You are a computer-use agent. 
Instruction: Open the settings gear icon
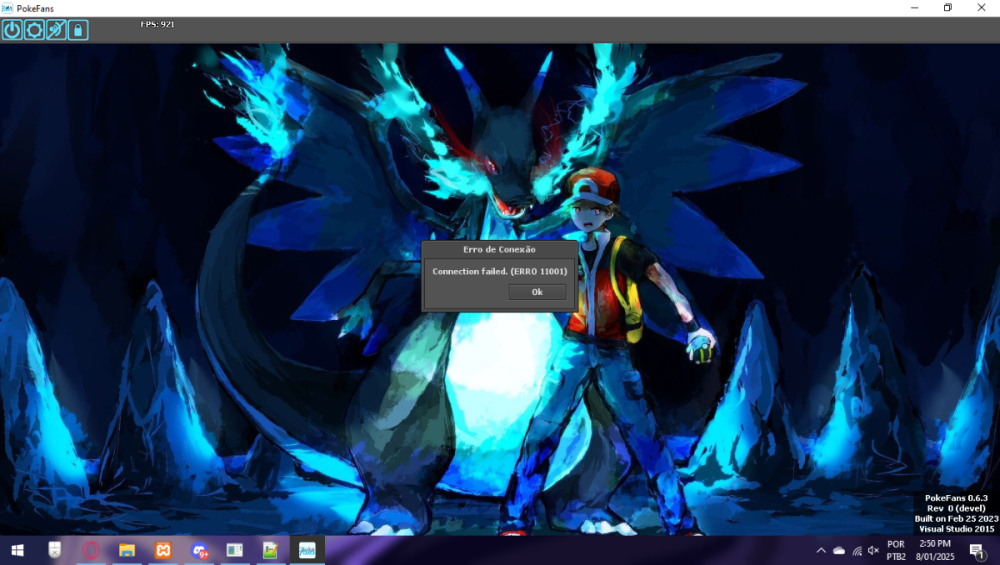click(34, 30)
